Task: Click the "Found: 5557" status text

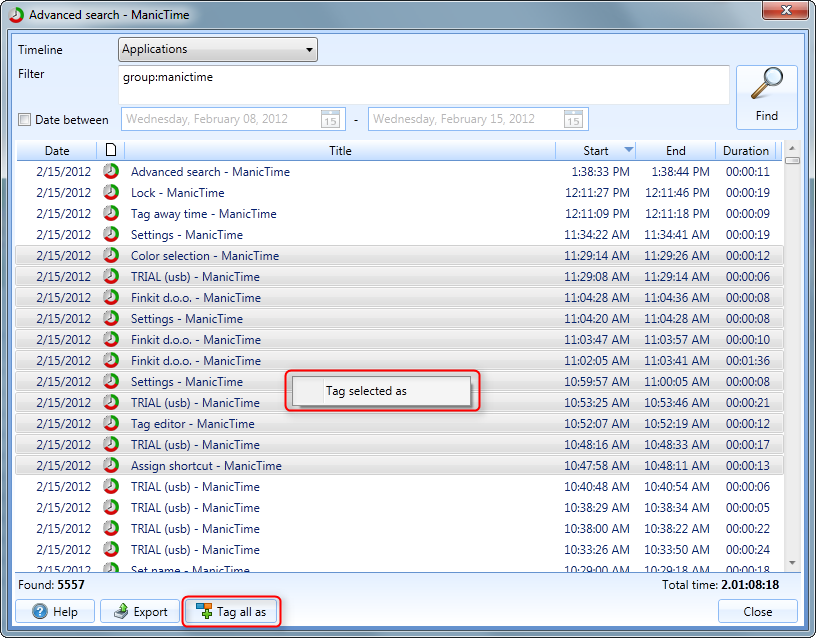Action: click(51, 585)
